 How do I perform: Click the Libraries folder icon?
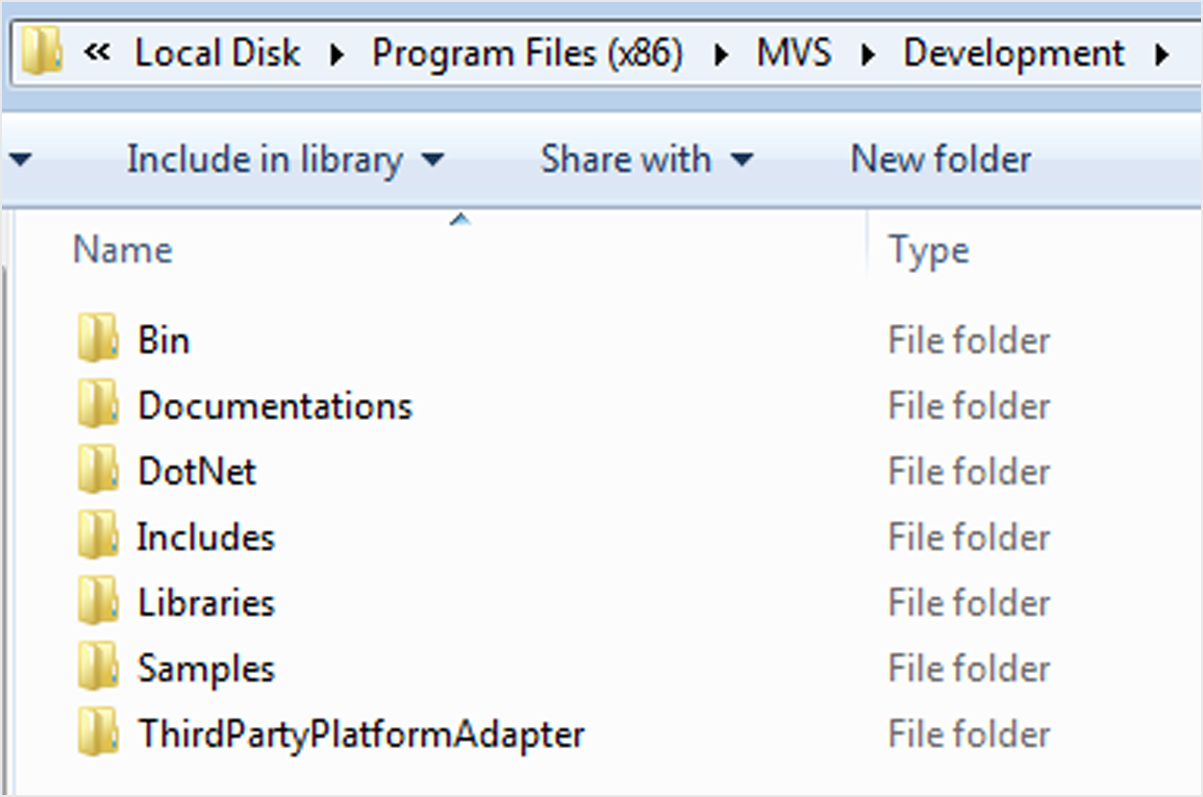[98, 603]
